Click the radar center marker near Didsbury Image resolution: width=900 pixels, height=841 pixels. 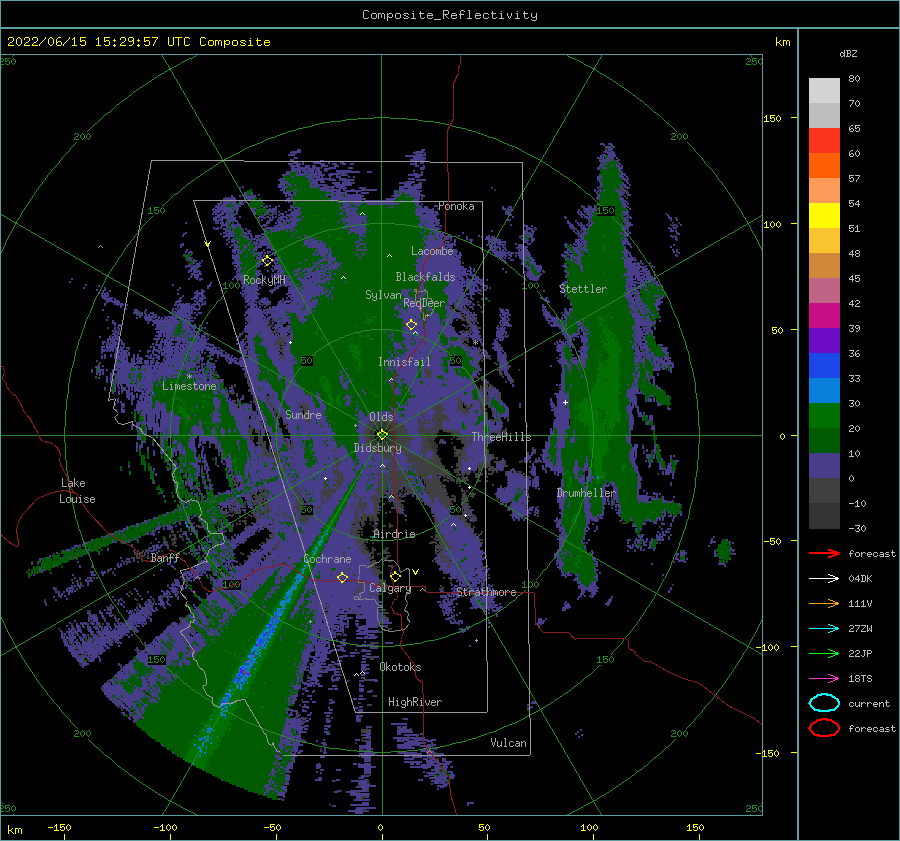pos(382,435)
